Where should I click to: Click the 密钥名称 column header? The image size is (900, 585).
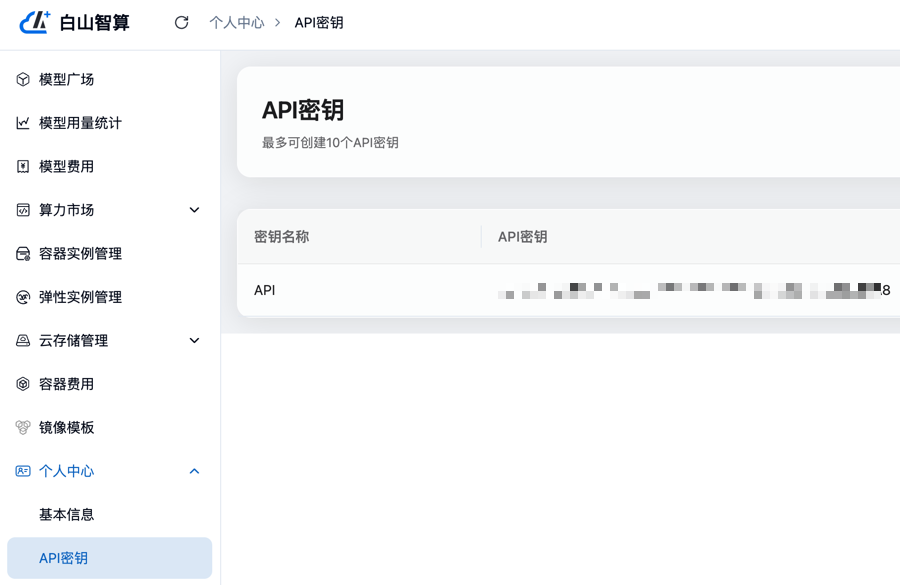click(281, 236)
